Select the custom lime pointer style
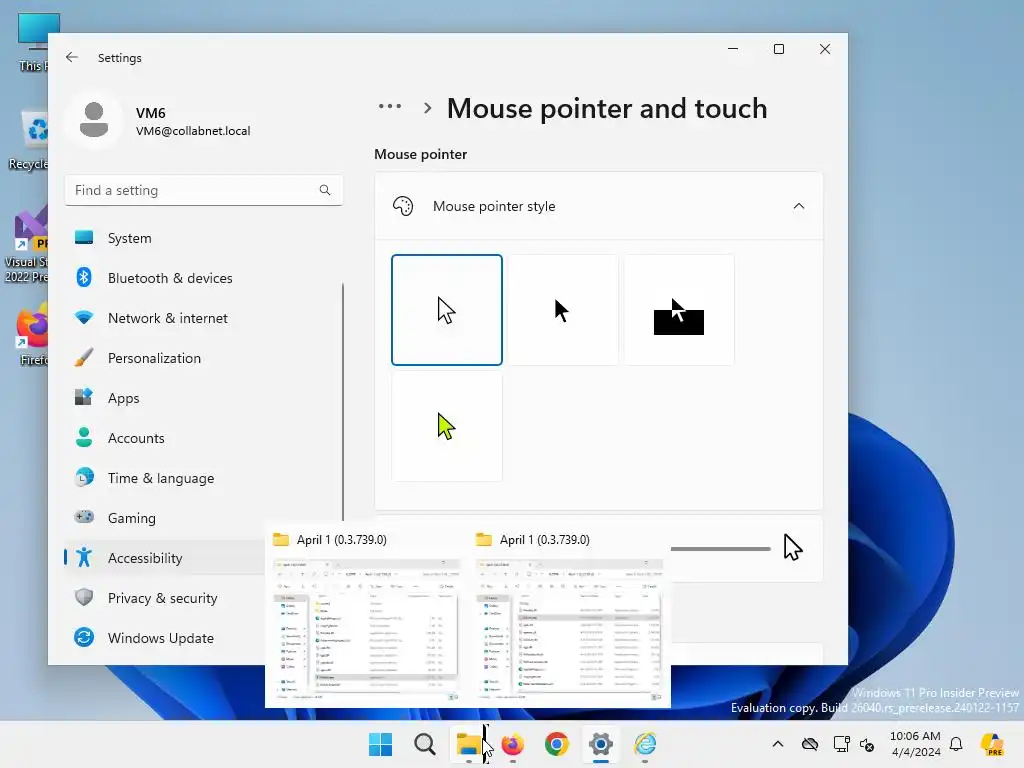 click(447, 426)
